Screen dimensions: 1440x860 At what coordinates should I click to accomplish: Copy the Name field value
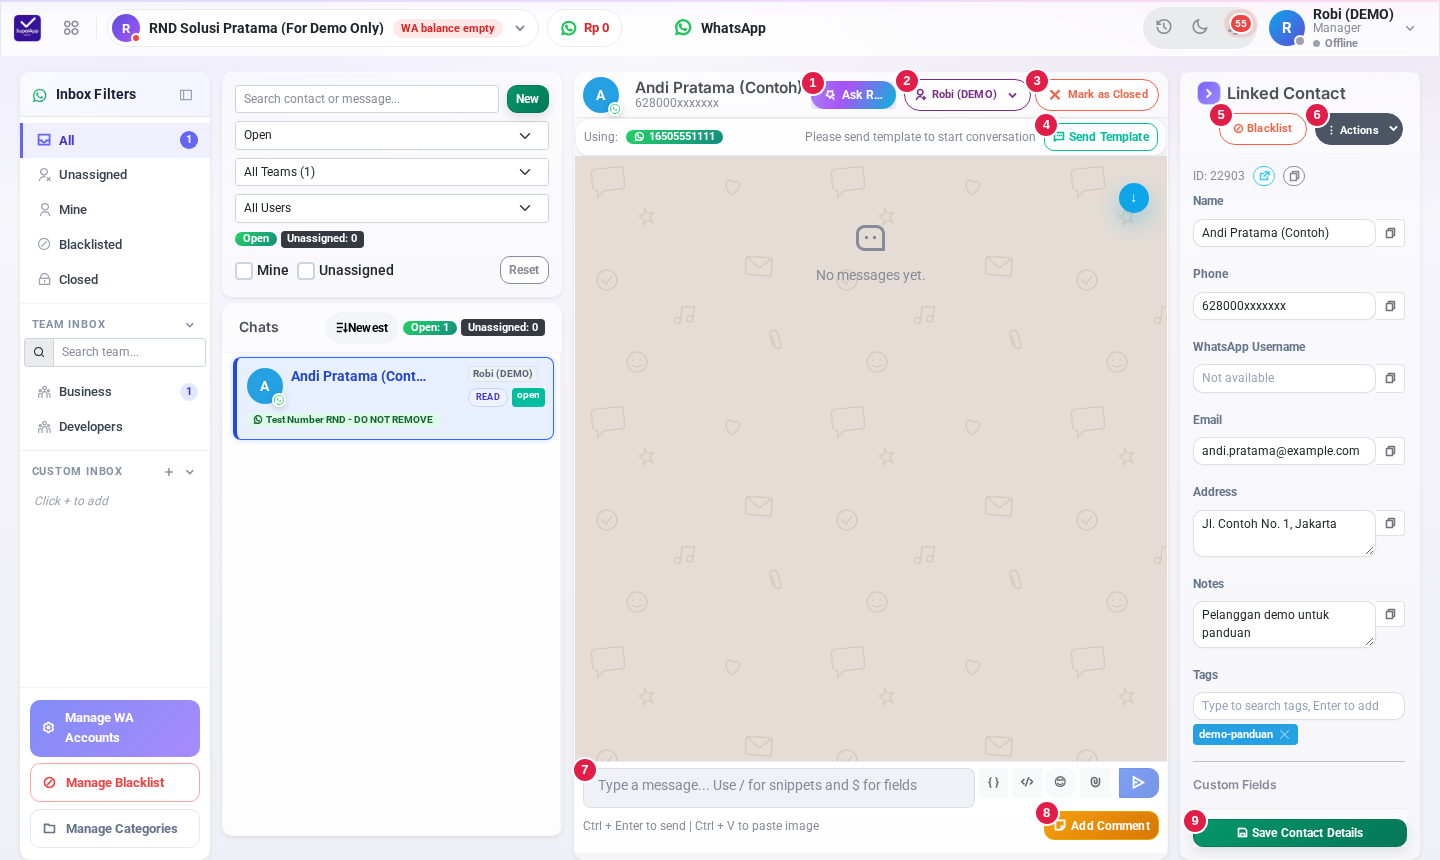[1390, 233]
